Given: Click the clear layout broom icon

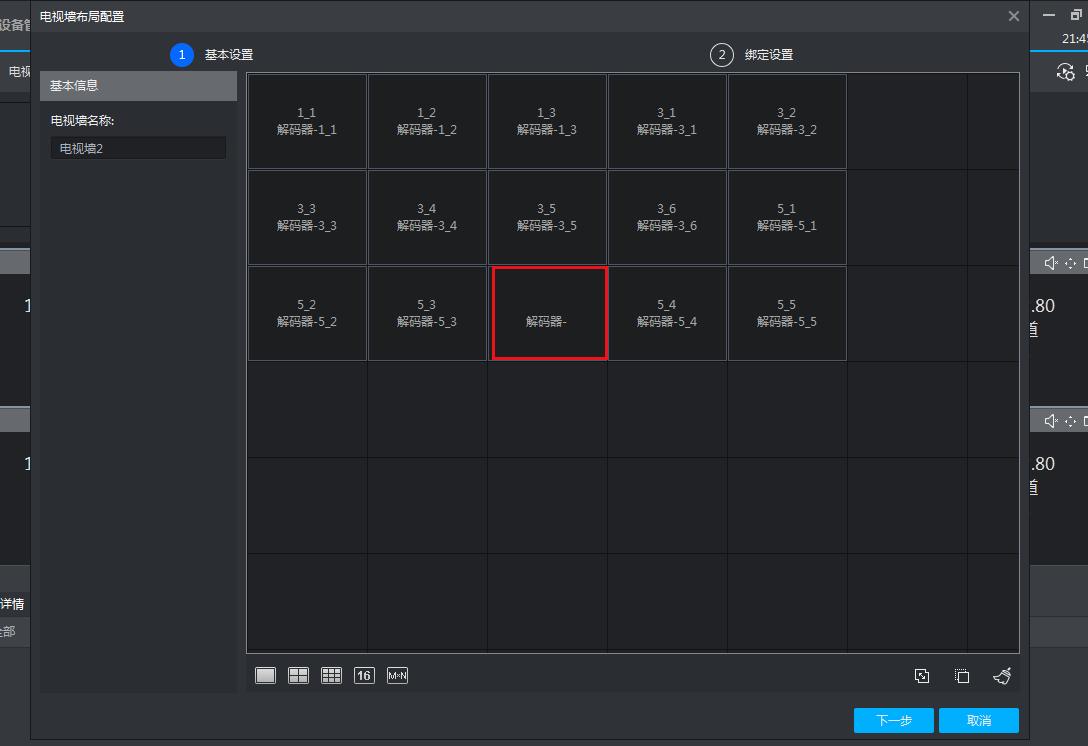Looking at the screenshot, I should click(x=1001, y=676).
